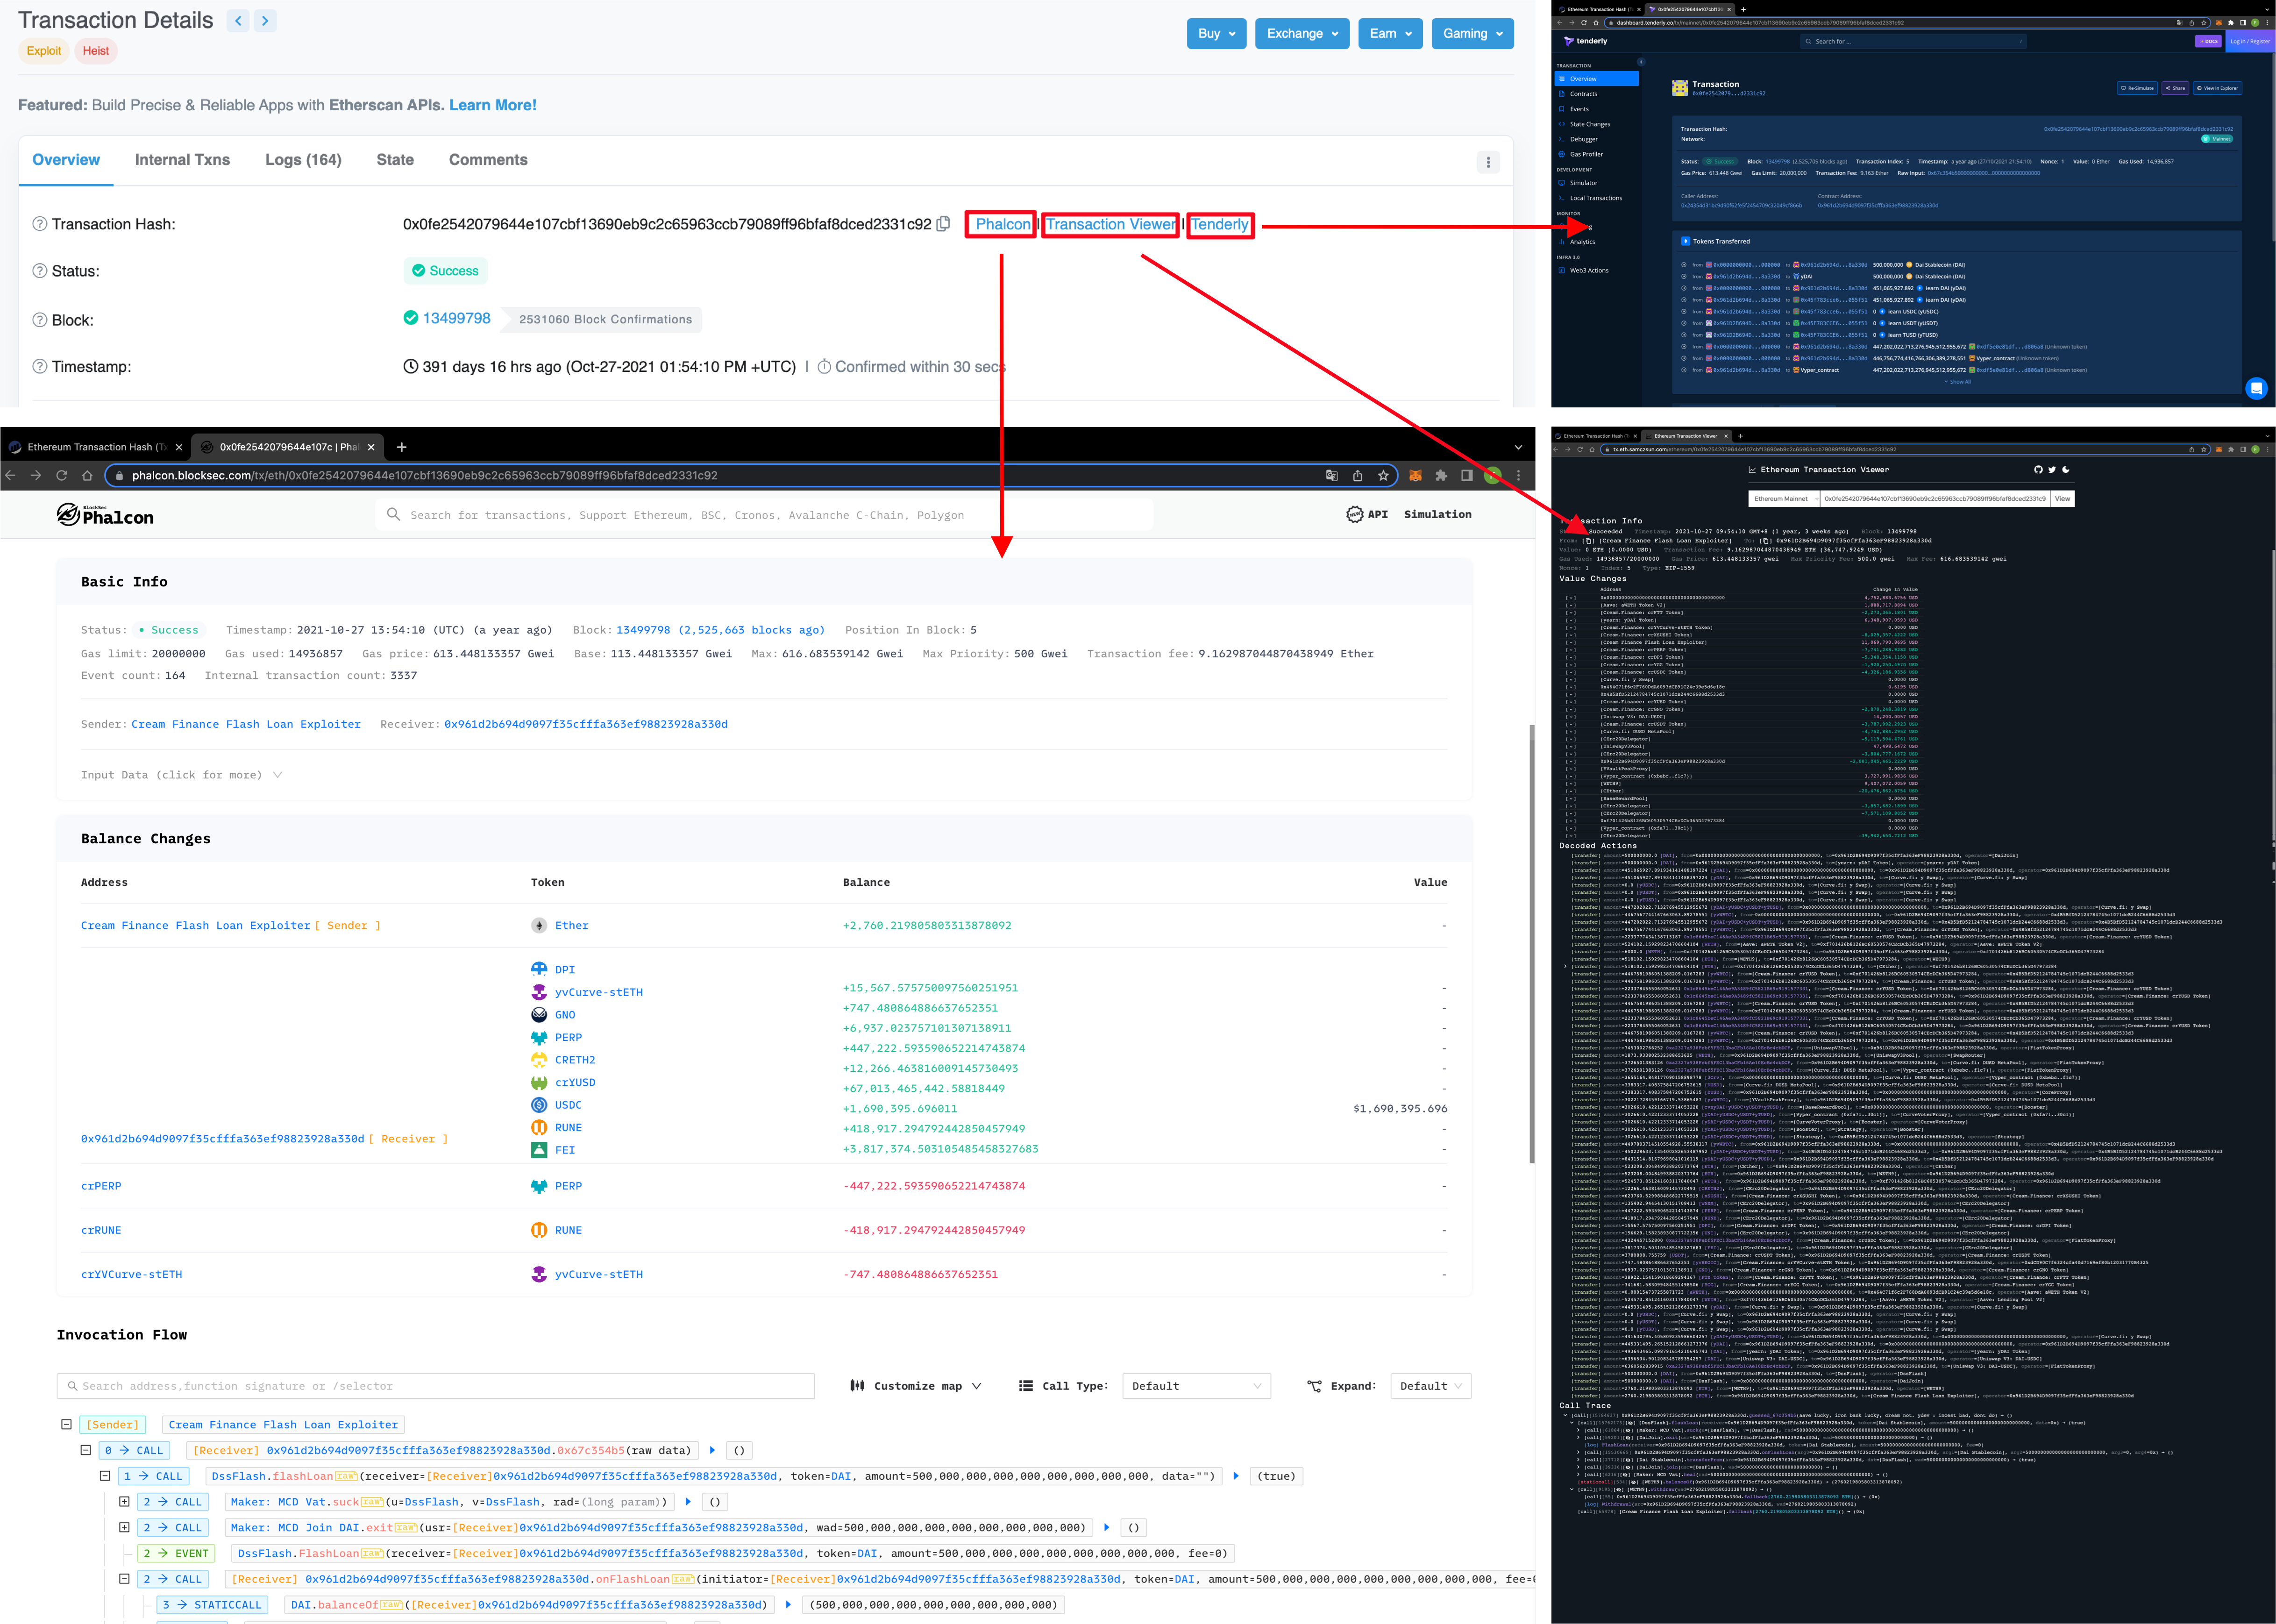Open Simulator in Tenderly sidebar
This screenshot has width=2276, height=1624.
click(1583, 183)
